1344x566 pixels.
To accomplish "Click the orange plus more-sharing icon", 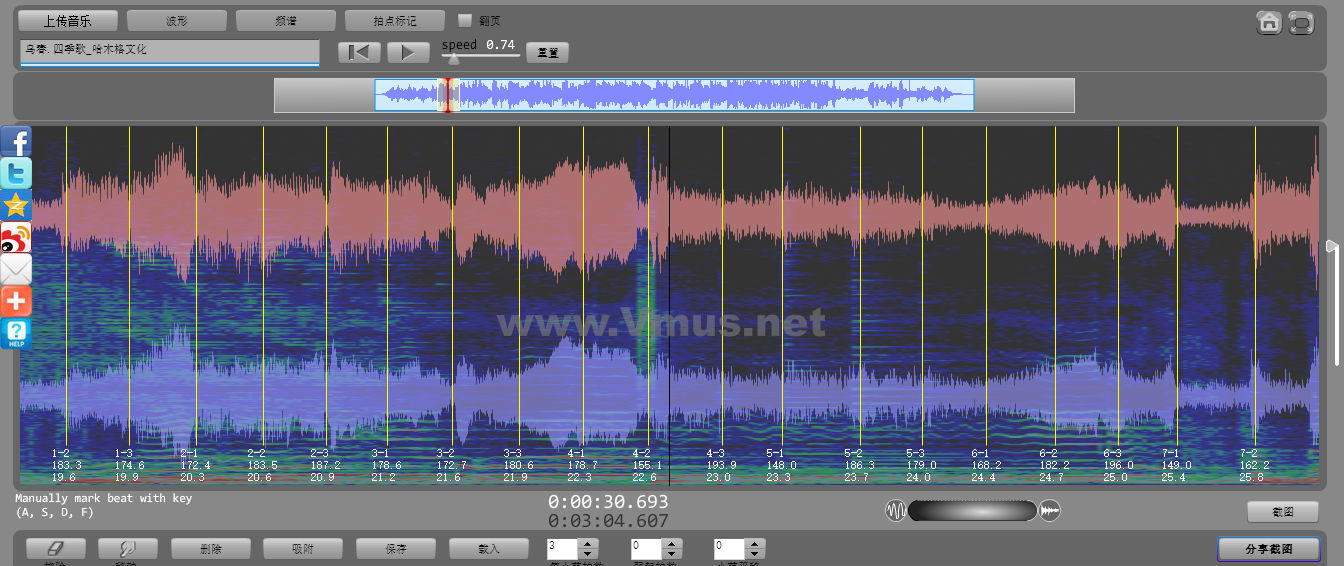I will (x=16, y=301).
